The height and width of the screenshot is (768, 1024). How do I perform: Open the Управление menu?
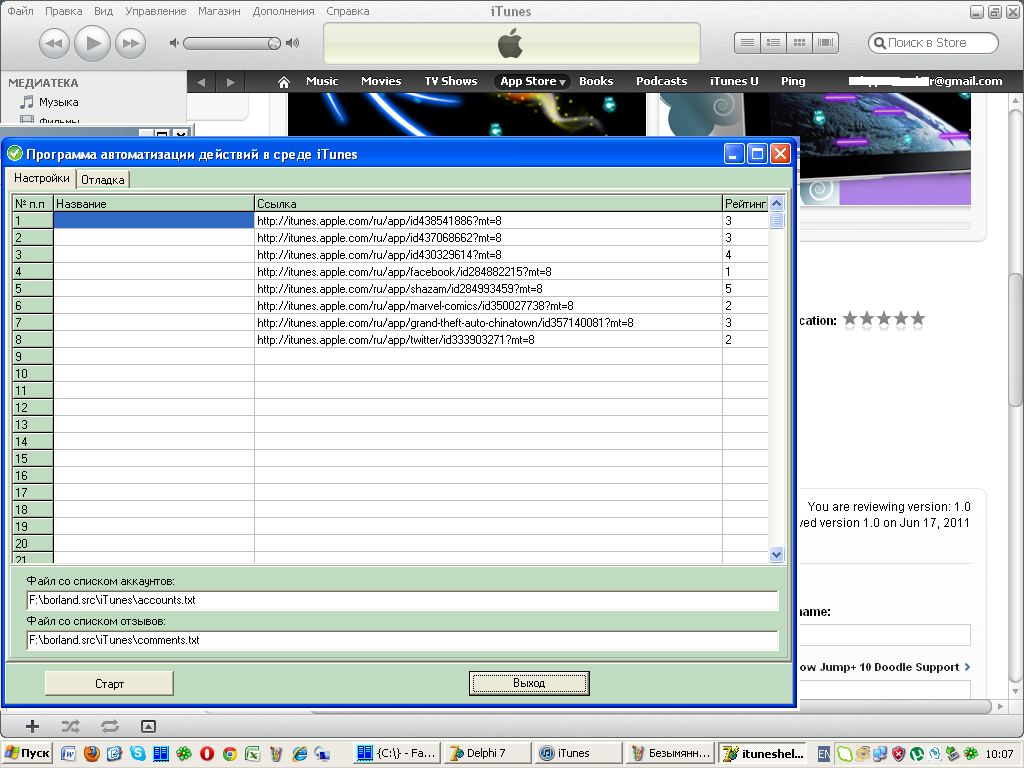pos(155,11)
